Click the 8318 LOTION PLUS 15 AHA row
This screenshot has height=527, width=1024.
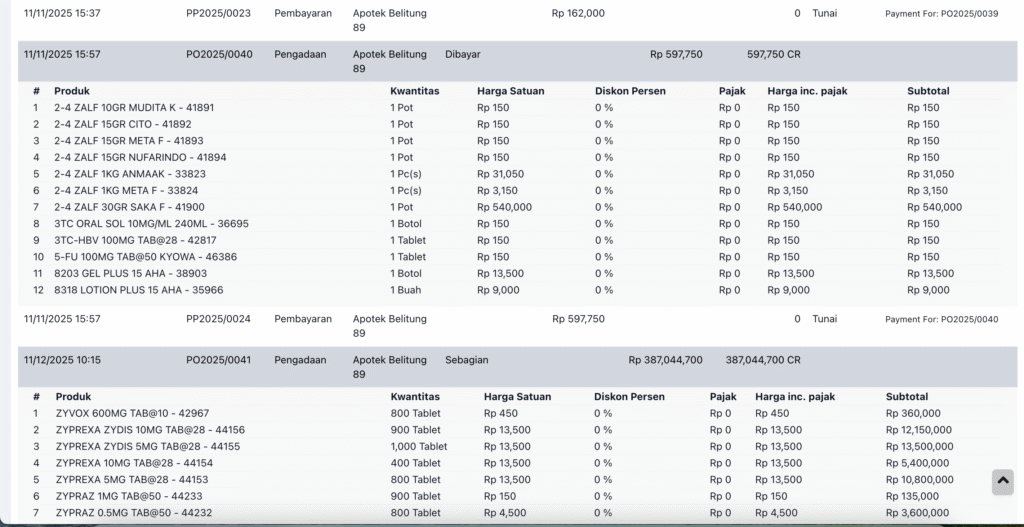click(138, 290)
